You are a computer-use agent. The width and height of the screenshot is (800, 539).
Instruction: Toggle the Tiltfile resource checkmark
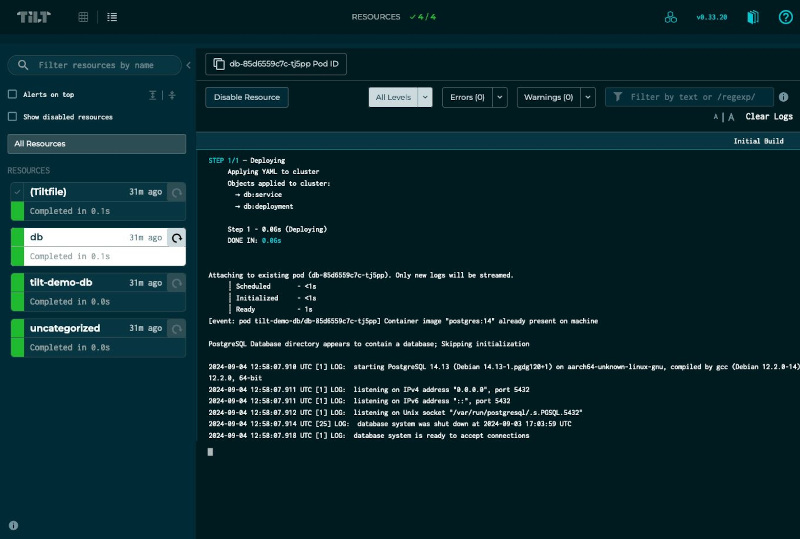[17, 191]
